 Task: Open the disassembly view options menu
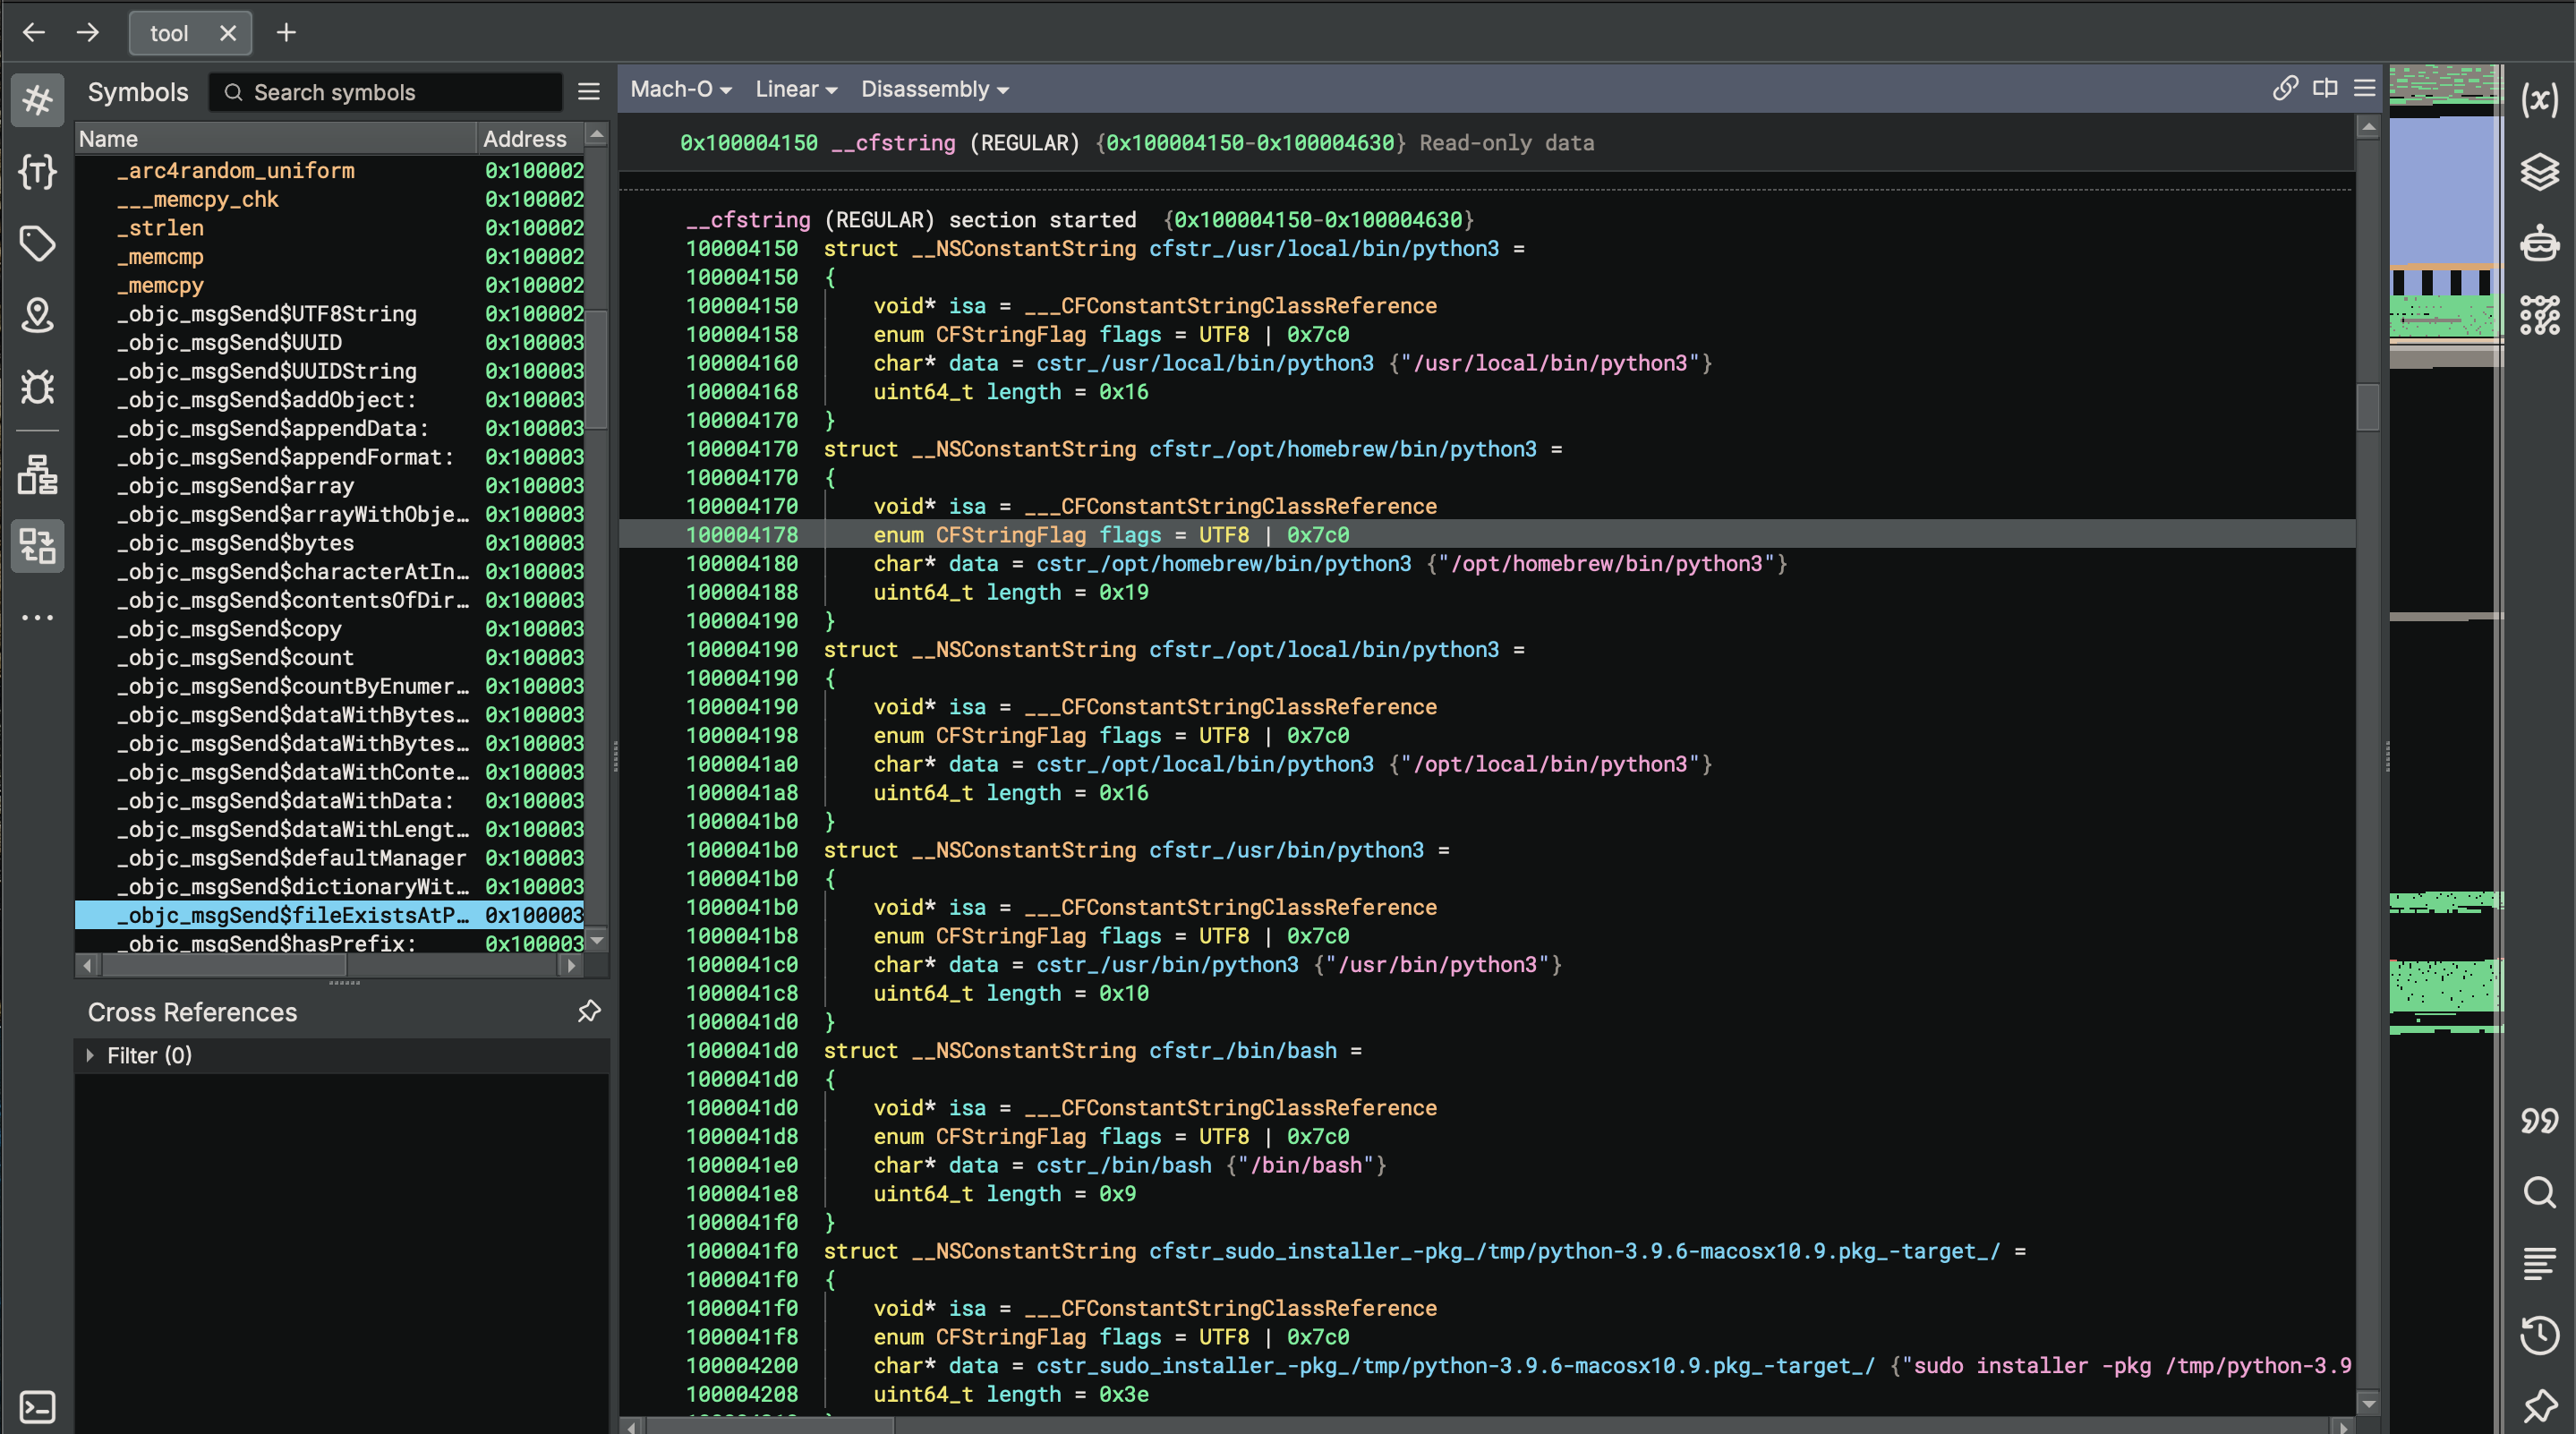pos(2364,88)
